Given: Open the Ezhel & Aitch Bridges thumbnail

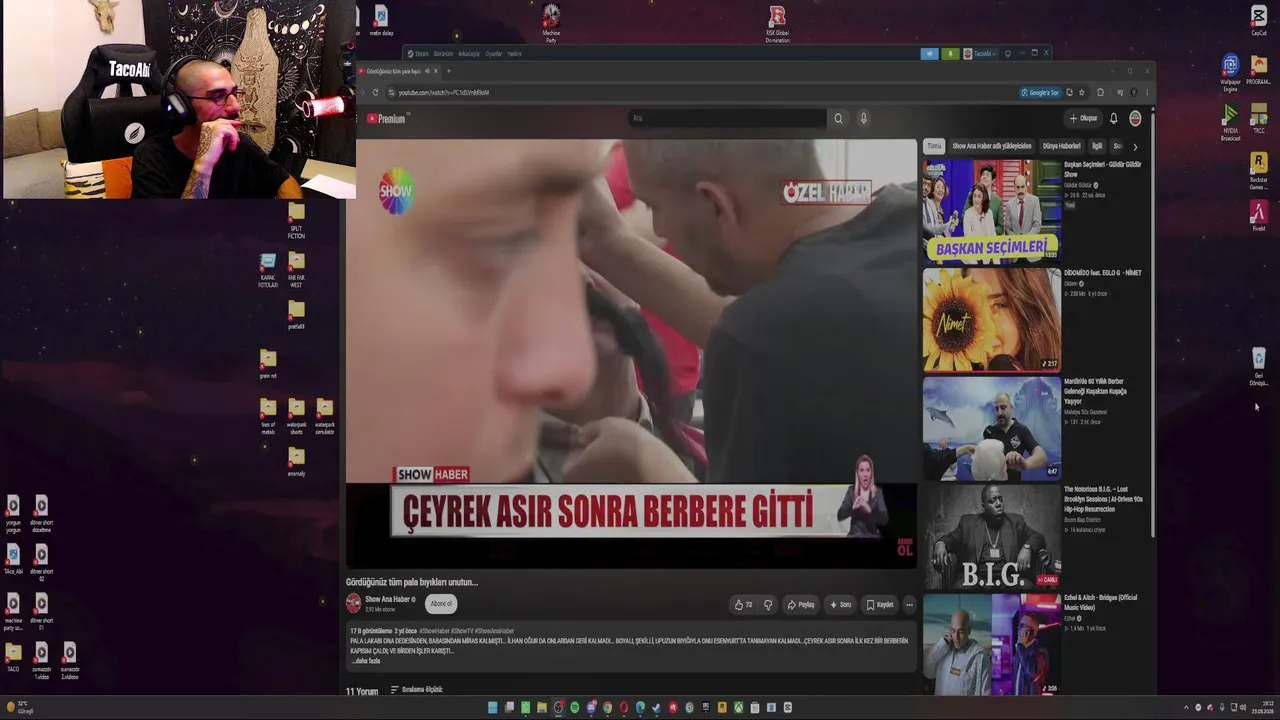Looking at the screenshot, I should pyautogui.click(x=992, y=645).
